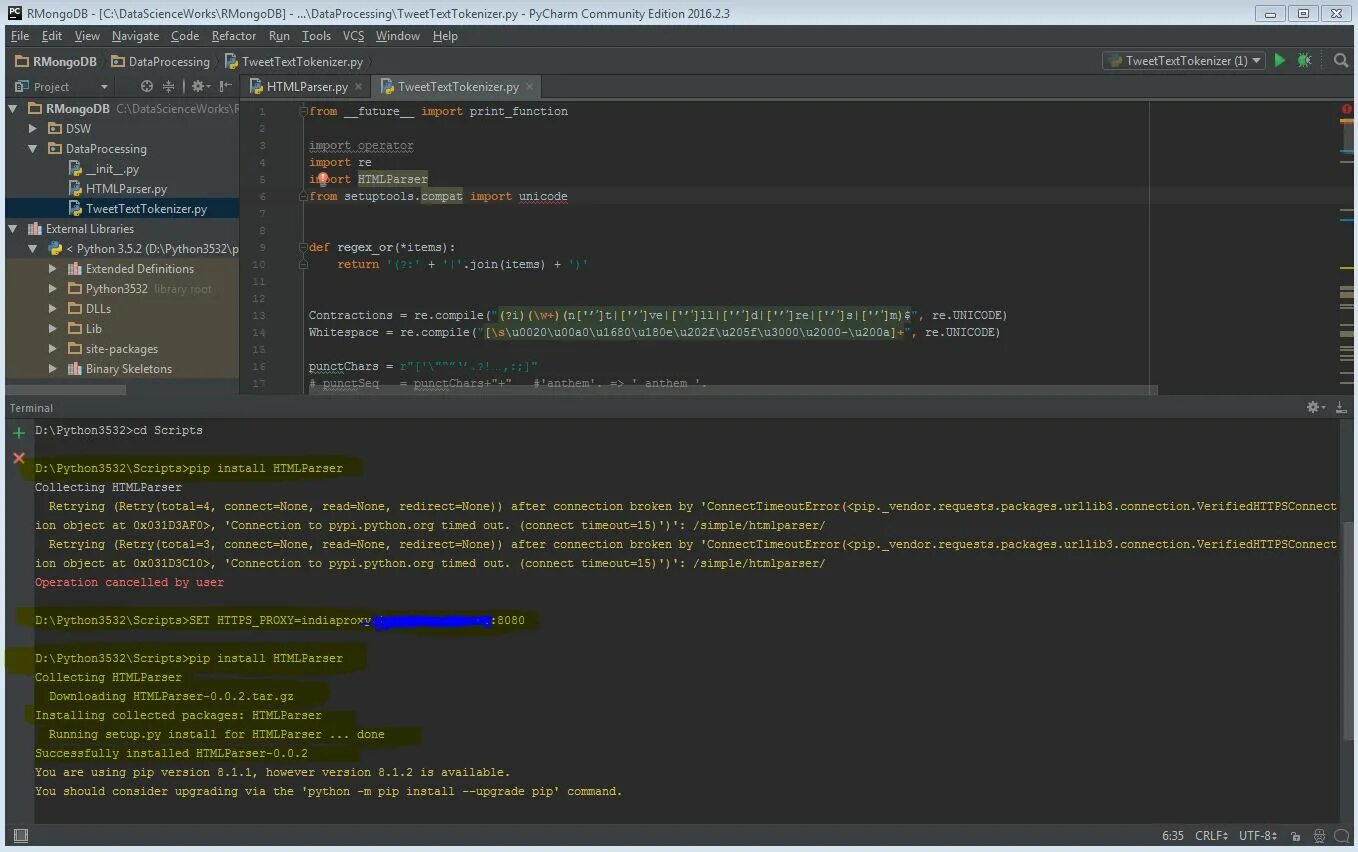This screenshot has height=852, width=1358.
Task: Toggle read-only lock icon in status bar
Action: click(1295, 836)
